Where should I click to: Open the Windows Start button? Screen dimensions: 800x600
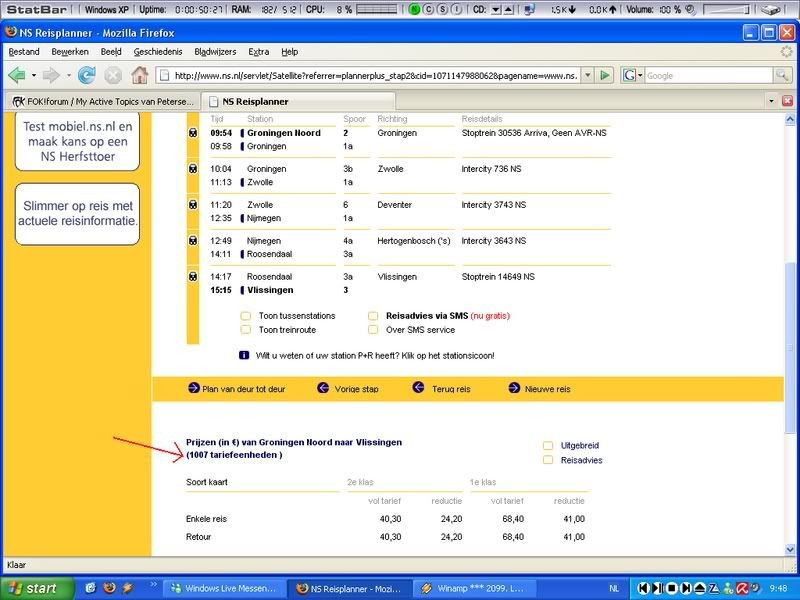36,588
